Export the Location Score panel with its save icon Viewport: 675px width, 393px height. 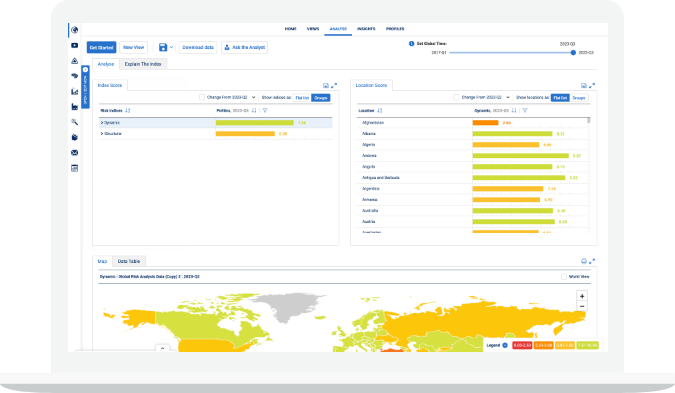point(584,86)
